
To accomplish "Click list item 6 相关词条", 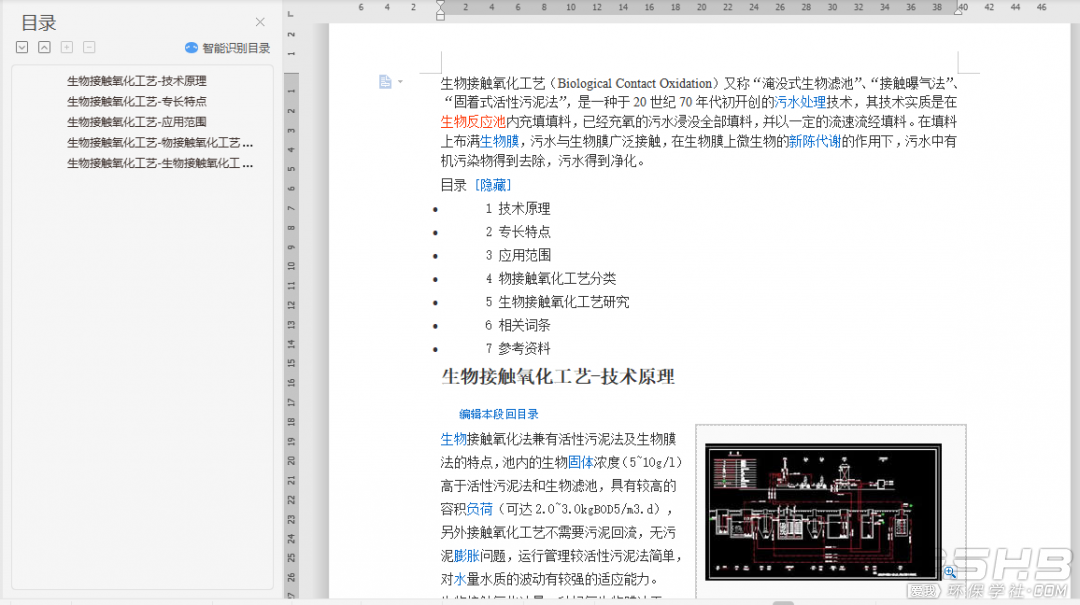I will [x=517, y=325].
